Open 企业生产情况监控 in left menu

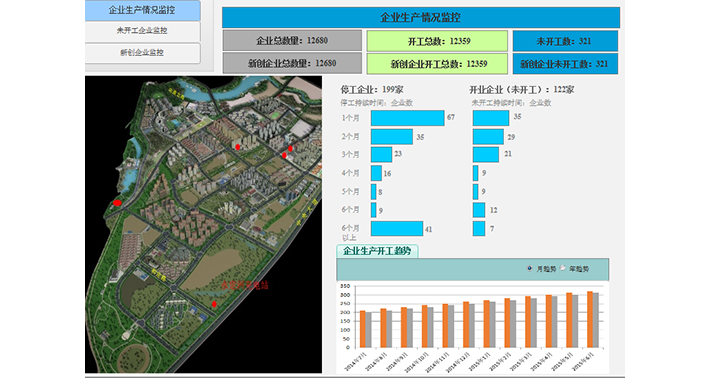tap(142, 10)
